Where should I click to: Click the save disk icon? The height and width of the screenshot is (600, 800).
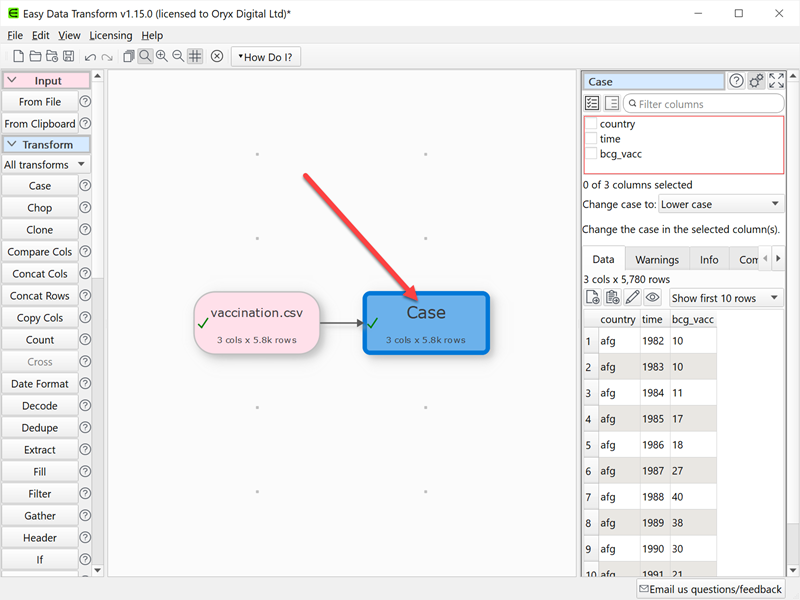pos(68,57)
